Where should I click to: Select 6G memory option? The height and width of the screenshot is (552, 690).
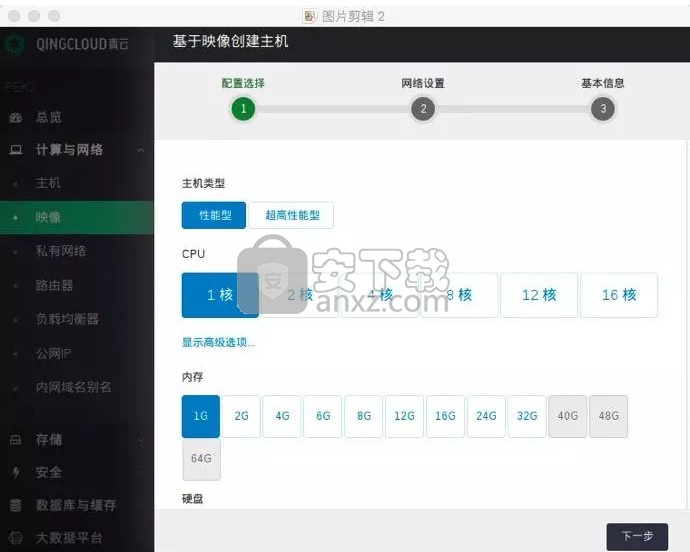(323, 416)
